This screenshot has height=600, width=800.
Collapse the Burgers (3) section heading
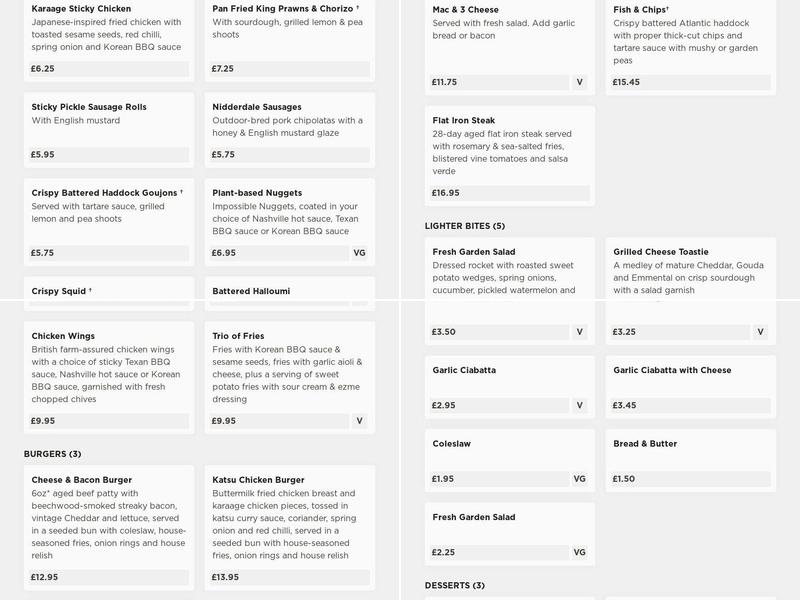coord(53,454)
